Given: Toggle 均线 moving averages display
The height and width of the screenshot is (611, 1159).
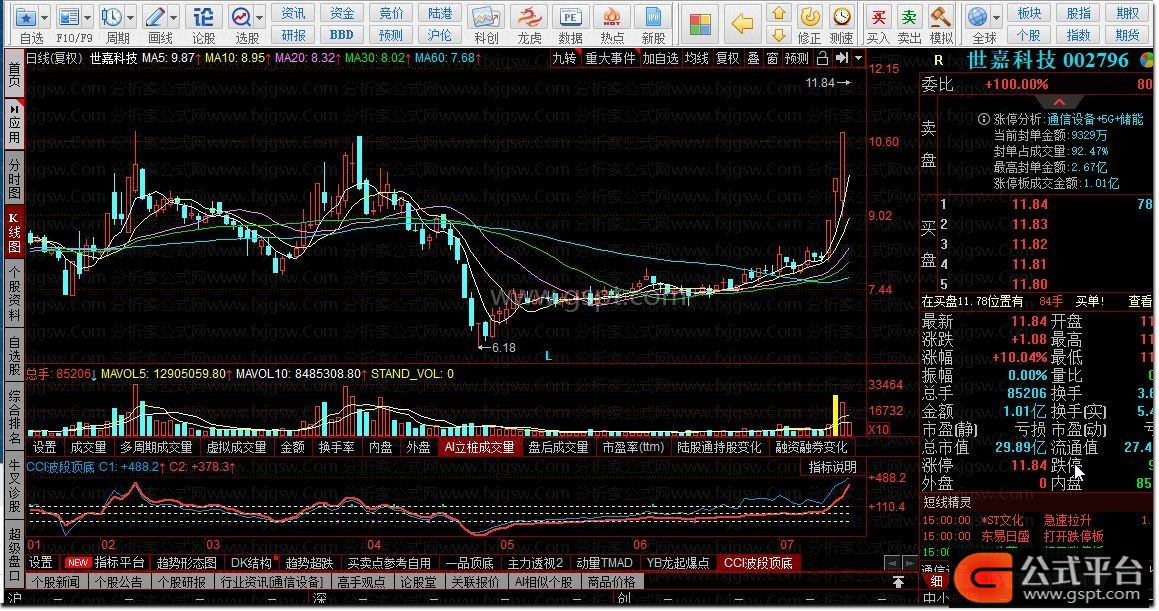Looking at the screenshot, I should (x=696, y=58).
